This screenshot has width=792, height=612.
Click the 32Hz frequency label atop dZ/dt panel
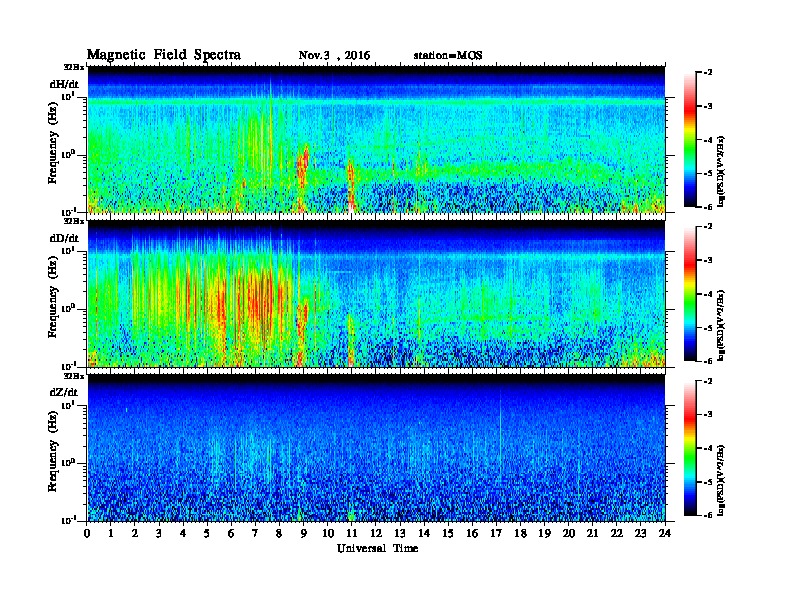(x=74, y=376)
